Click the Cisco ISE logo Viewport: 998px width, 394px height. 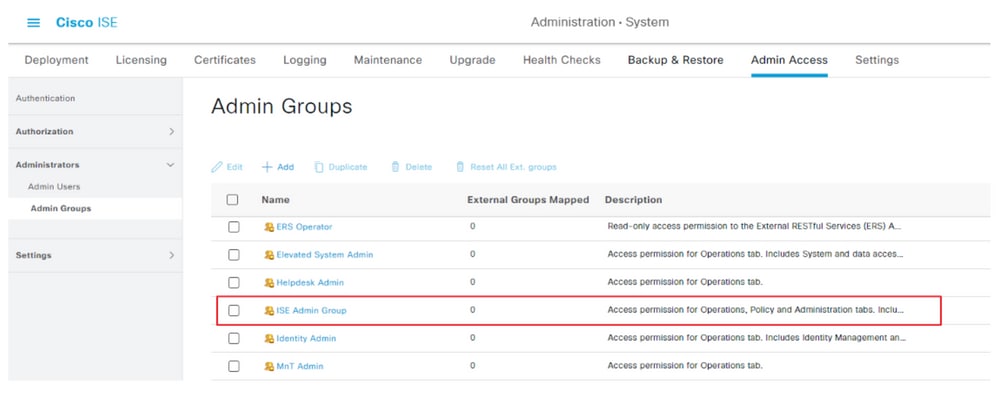click(87, 22)
